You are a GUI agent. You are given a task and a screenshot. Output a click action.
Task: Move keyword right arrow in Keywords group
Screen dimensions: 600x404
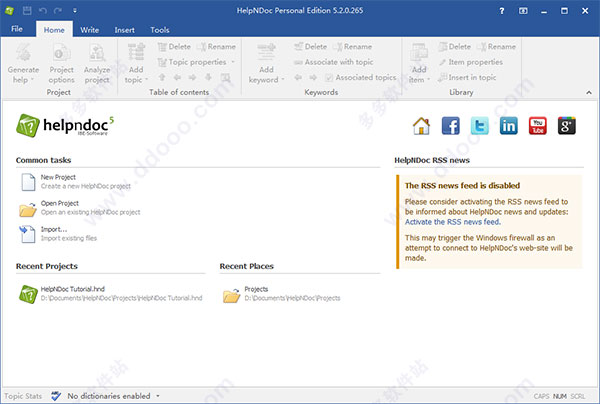click(x=313, y=78)
